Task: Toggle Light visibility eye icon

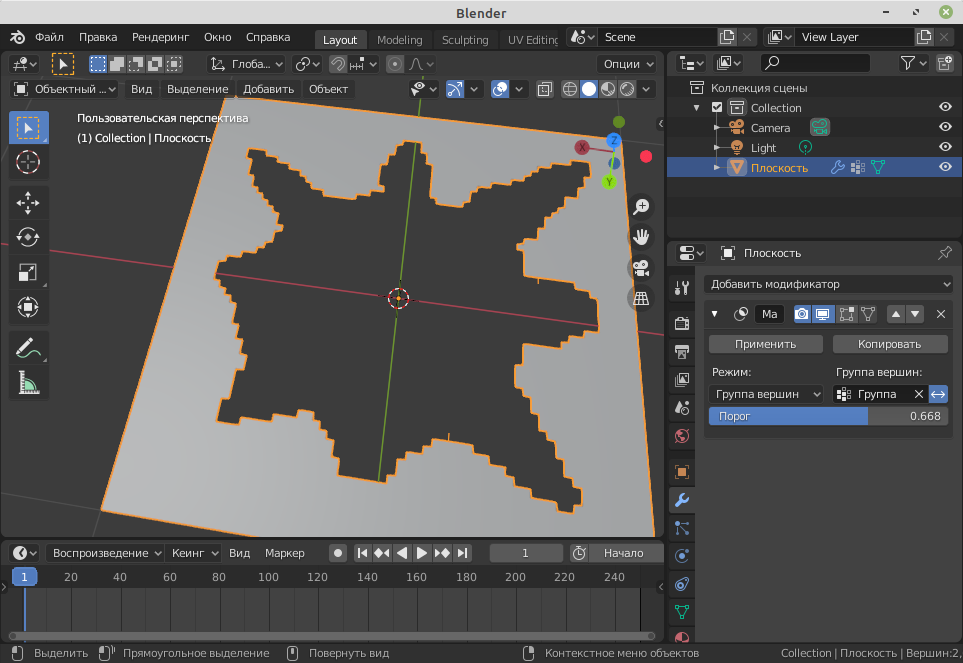Action: [944, 148]
